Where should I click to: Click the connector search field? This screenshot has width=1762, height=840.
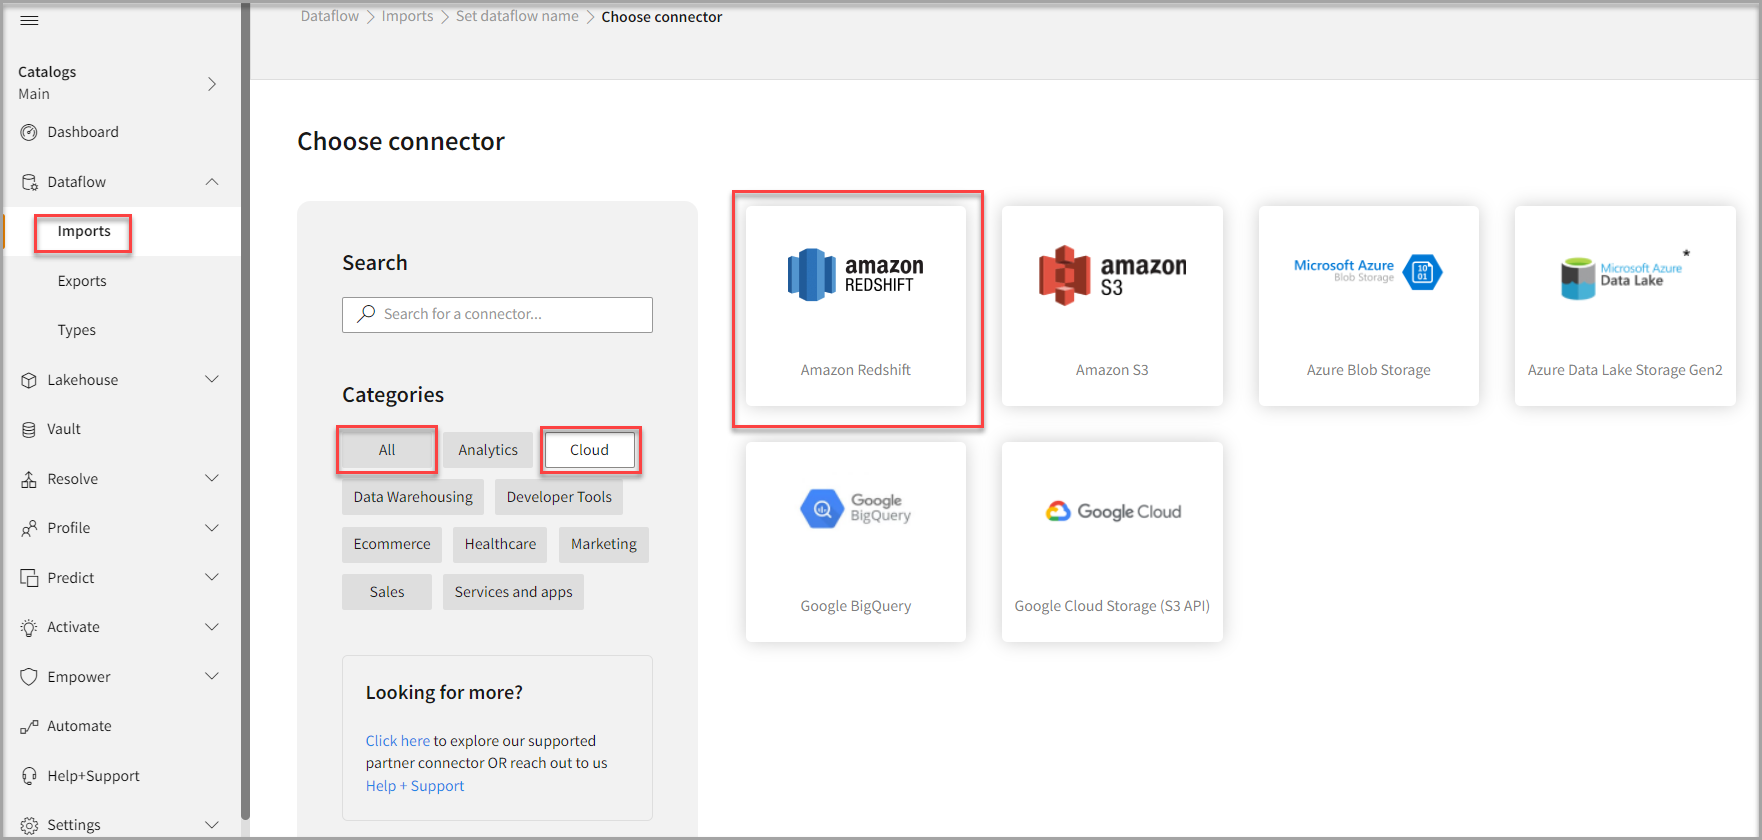[497, 314]
